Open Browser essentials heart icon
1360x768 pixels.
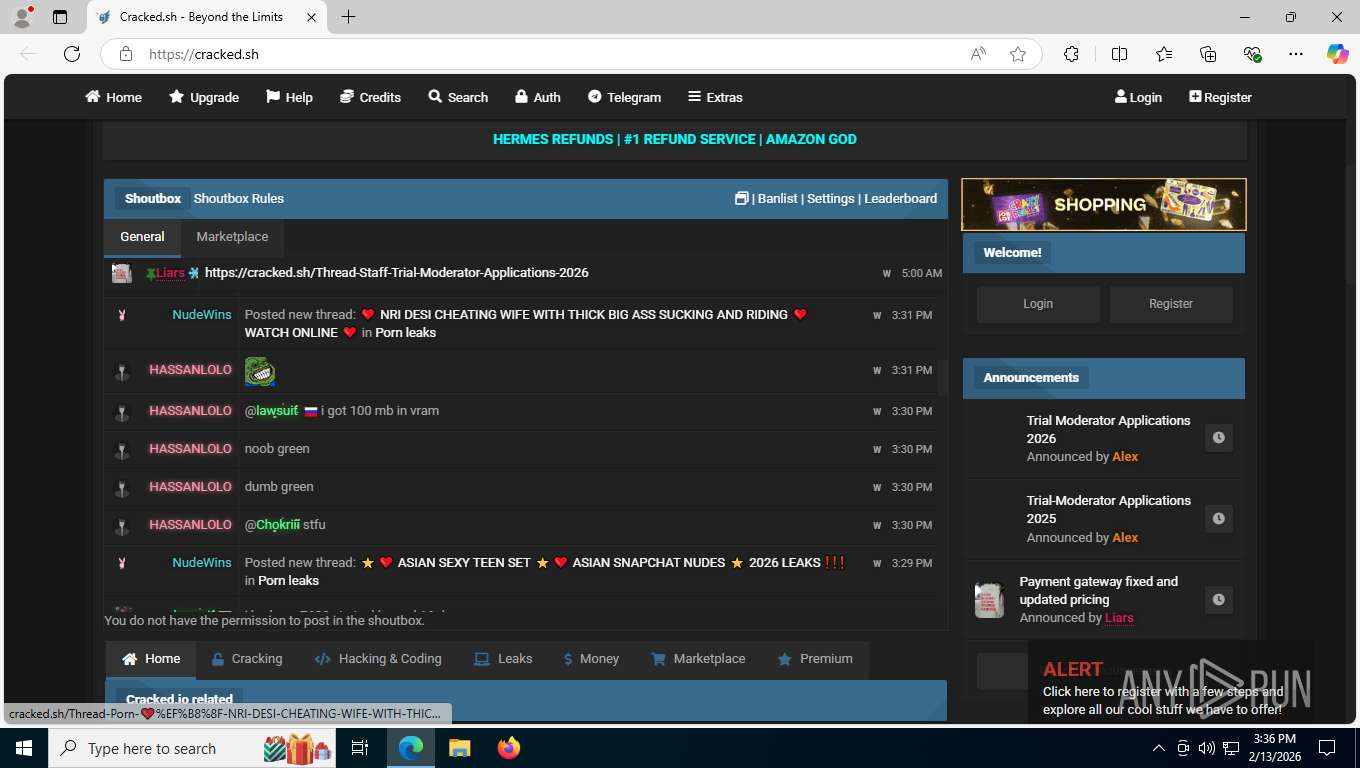click(1252, 54)
